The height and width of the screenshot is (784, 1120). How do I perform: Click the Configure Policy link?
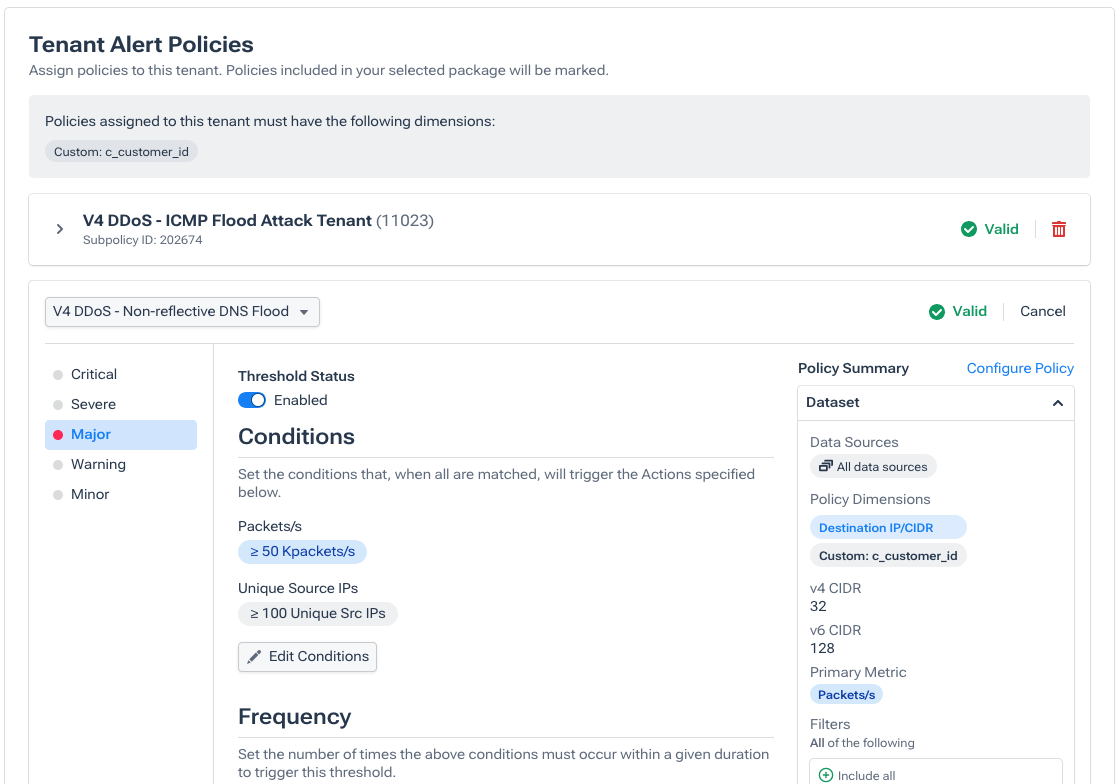1020,368
